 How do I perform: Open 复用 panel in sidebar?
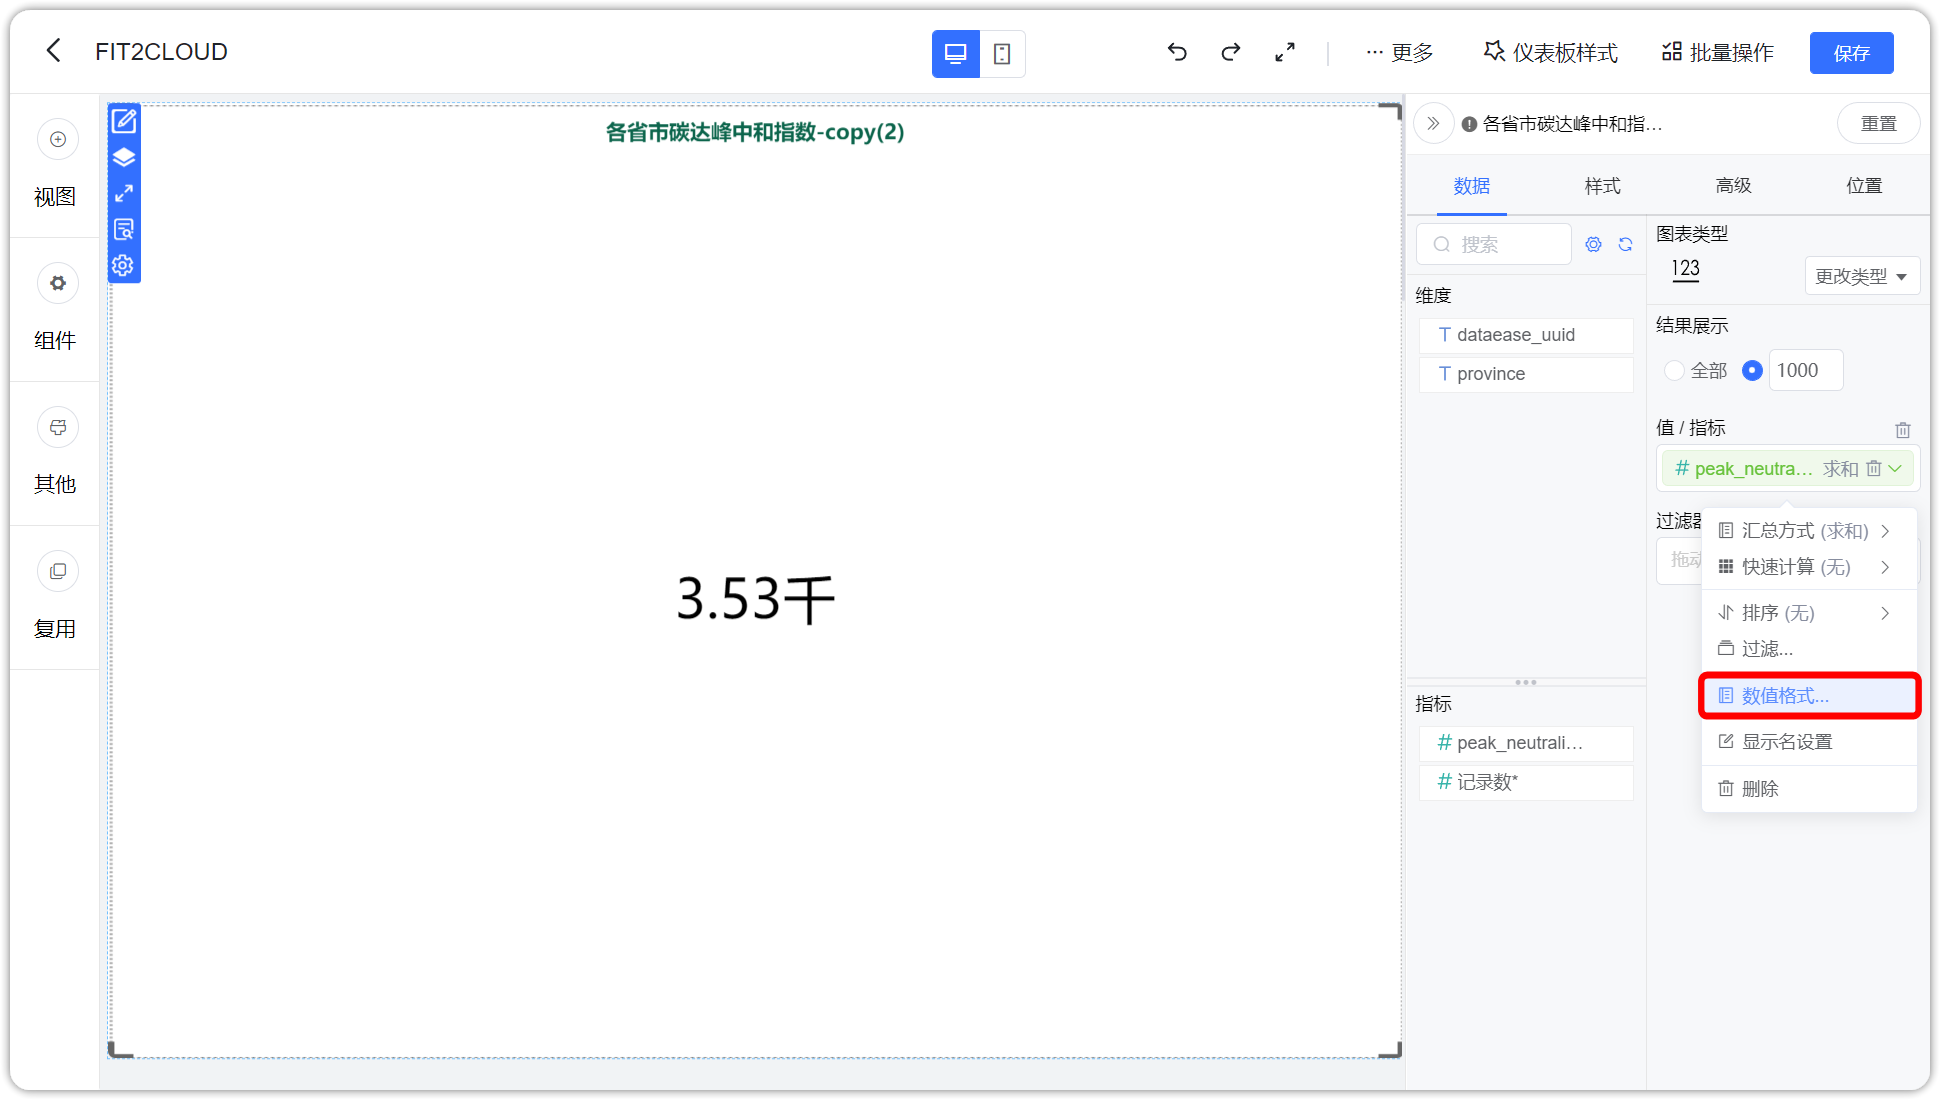[x=55, y=597]
